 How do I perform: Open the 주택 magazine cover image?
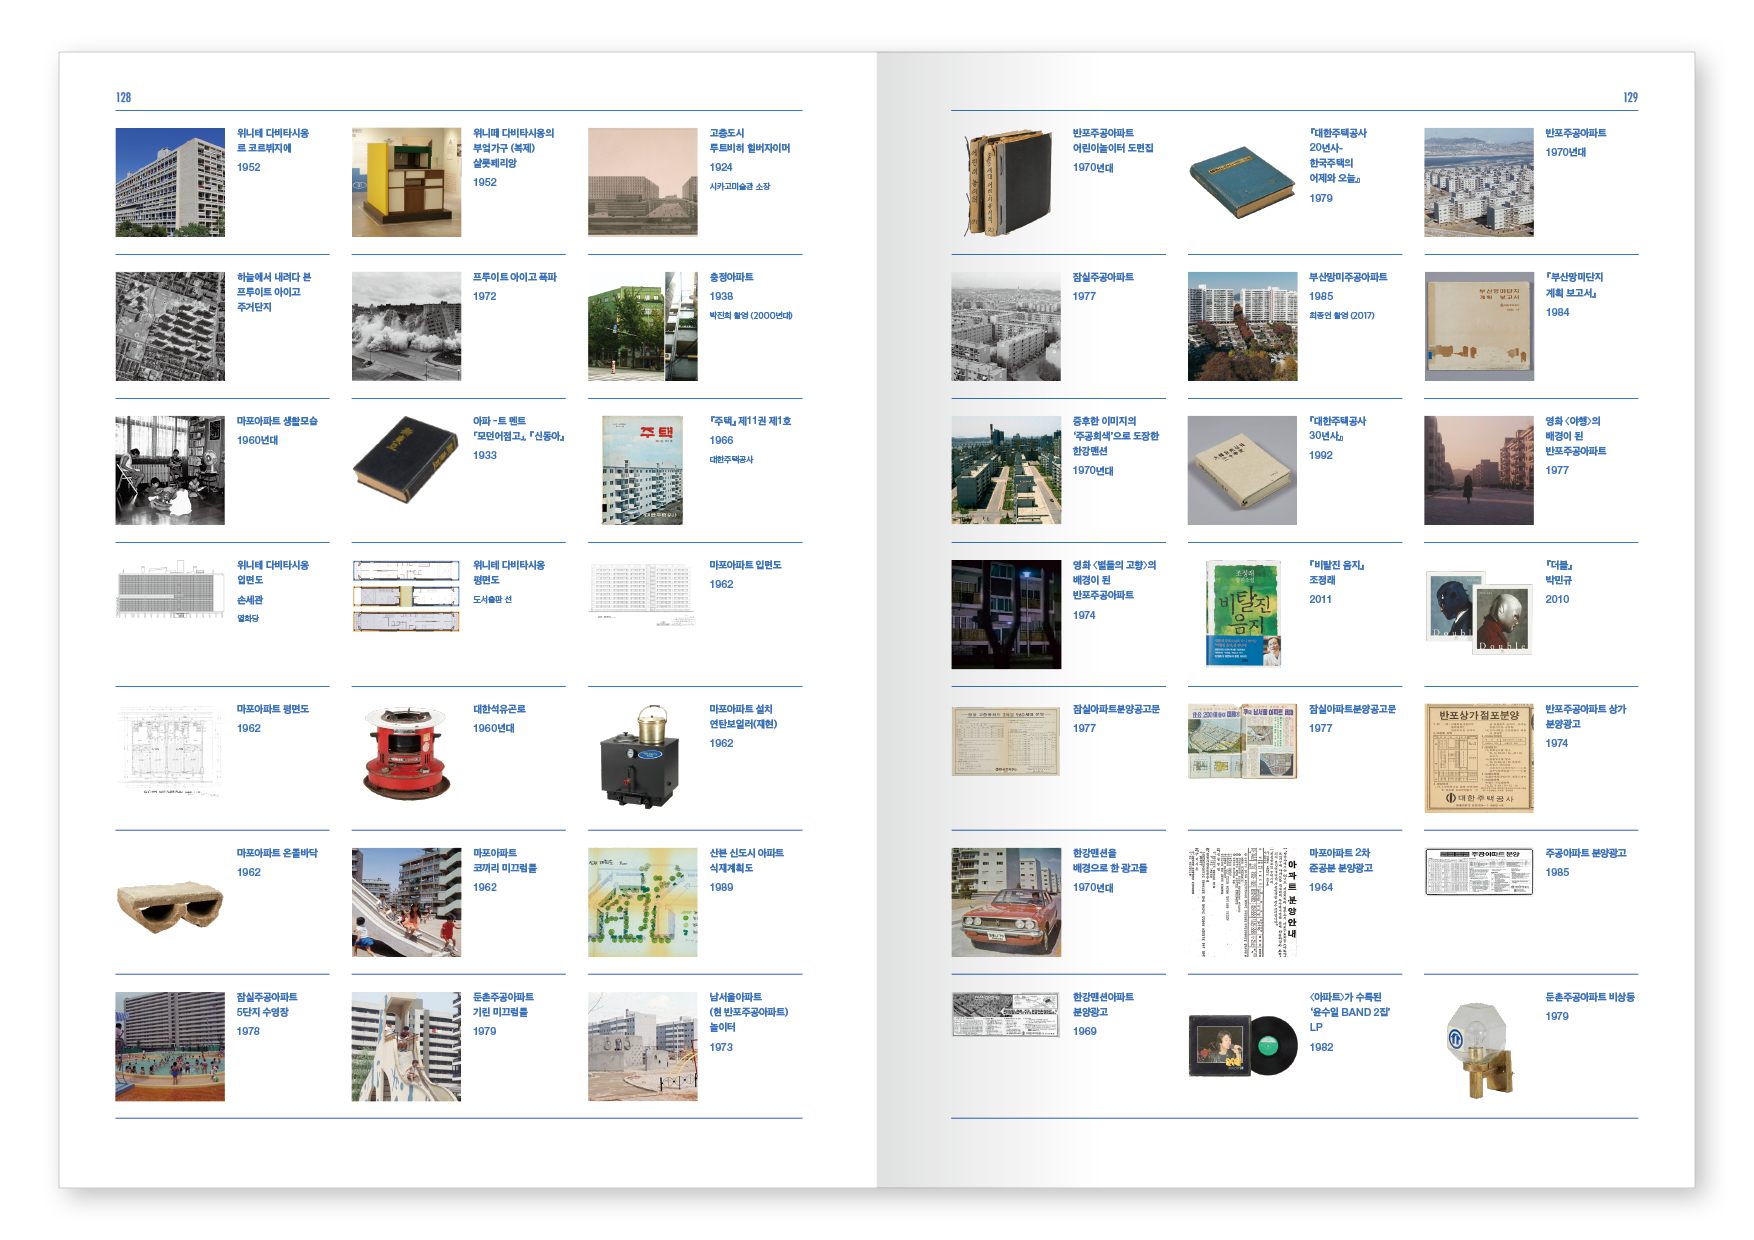tap(643, 470)
